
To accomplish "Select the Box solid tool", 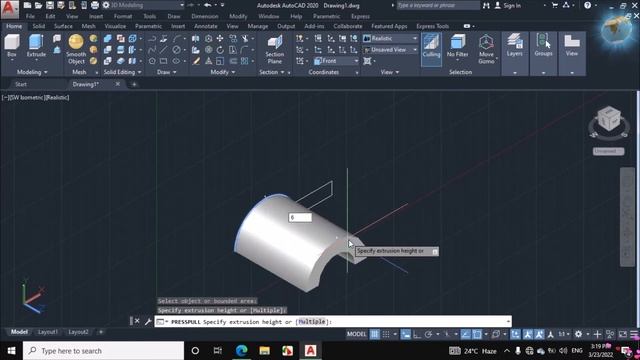I will pyautogui.click(x=12, y=45).
